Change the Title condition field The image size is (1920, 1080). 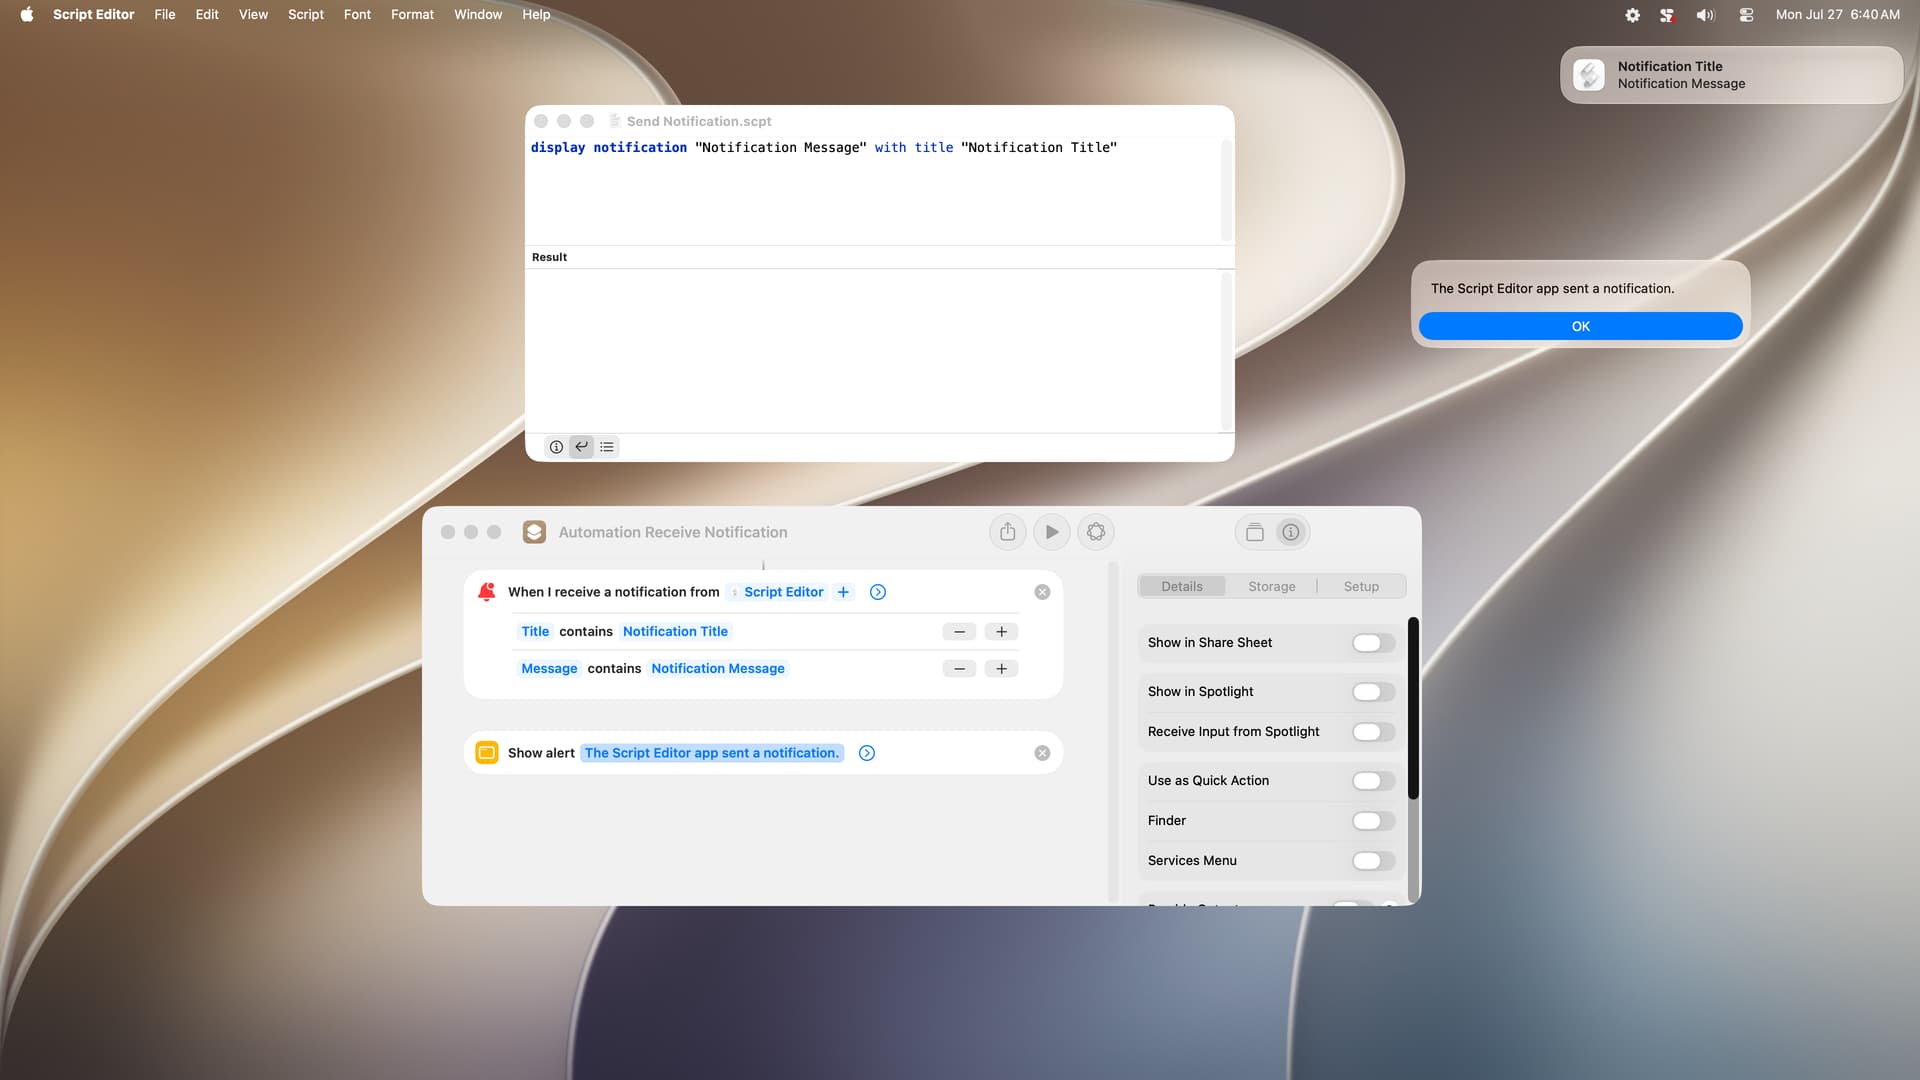click(x=535, y=631)
